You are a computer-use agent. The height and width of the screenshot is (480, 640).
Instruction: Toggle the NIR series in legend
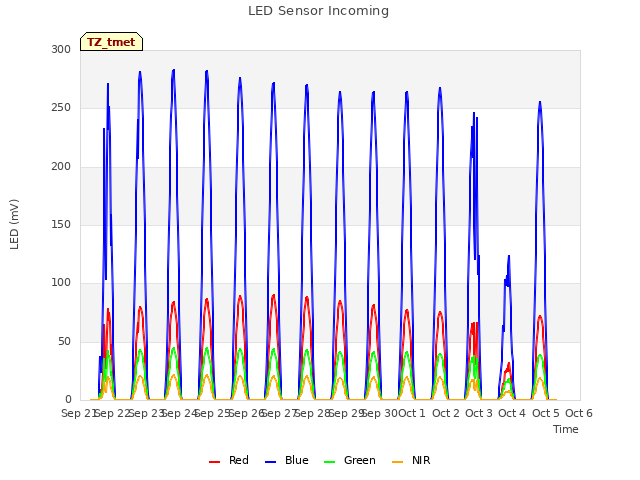click(x=411, y=460)
